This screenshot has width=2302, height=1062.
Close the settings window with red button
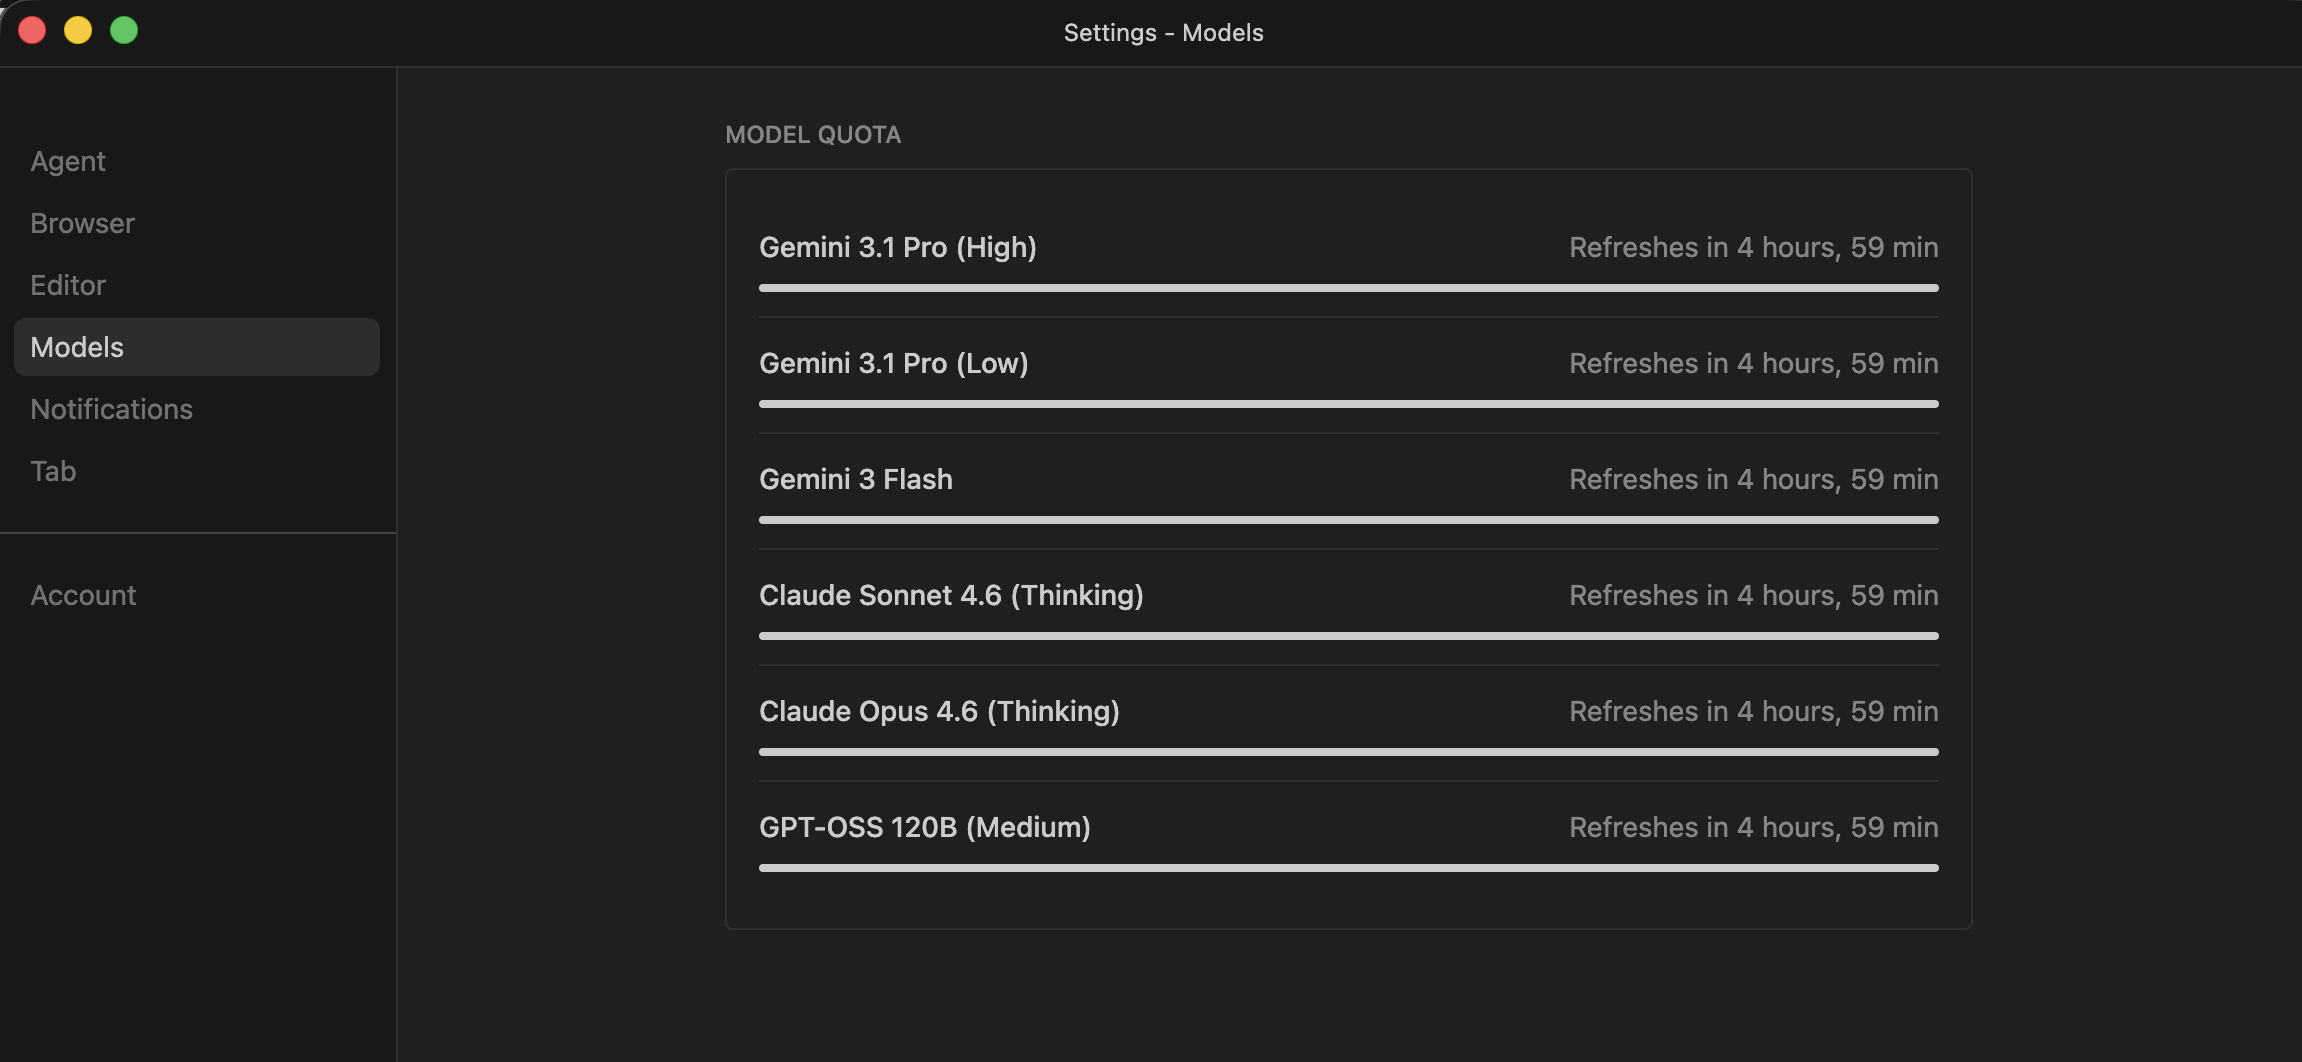tap(32, 31)
